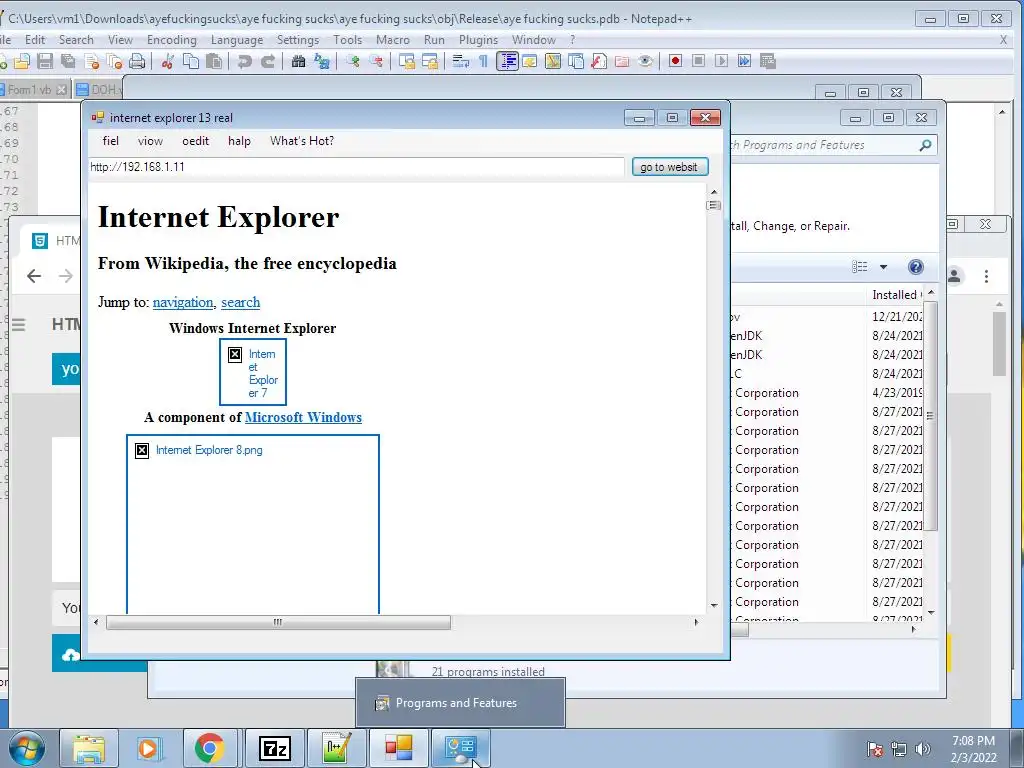Open the Microsoft Windows link
Image resolution: width=1024 pixels, height=768 pixels.
pyautogui.click(x=303, y=417)
